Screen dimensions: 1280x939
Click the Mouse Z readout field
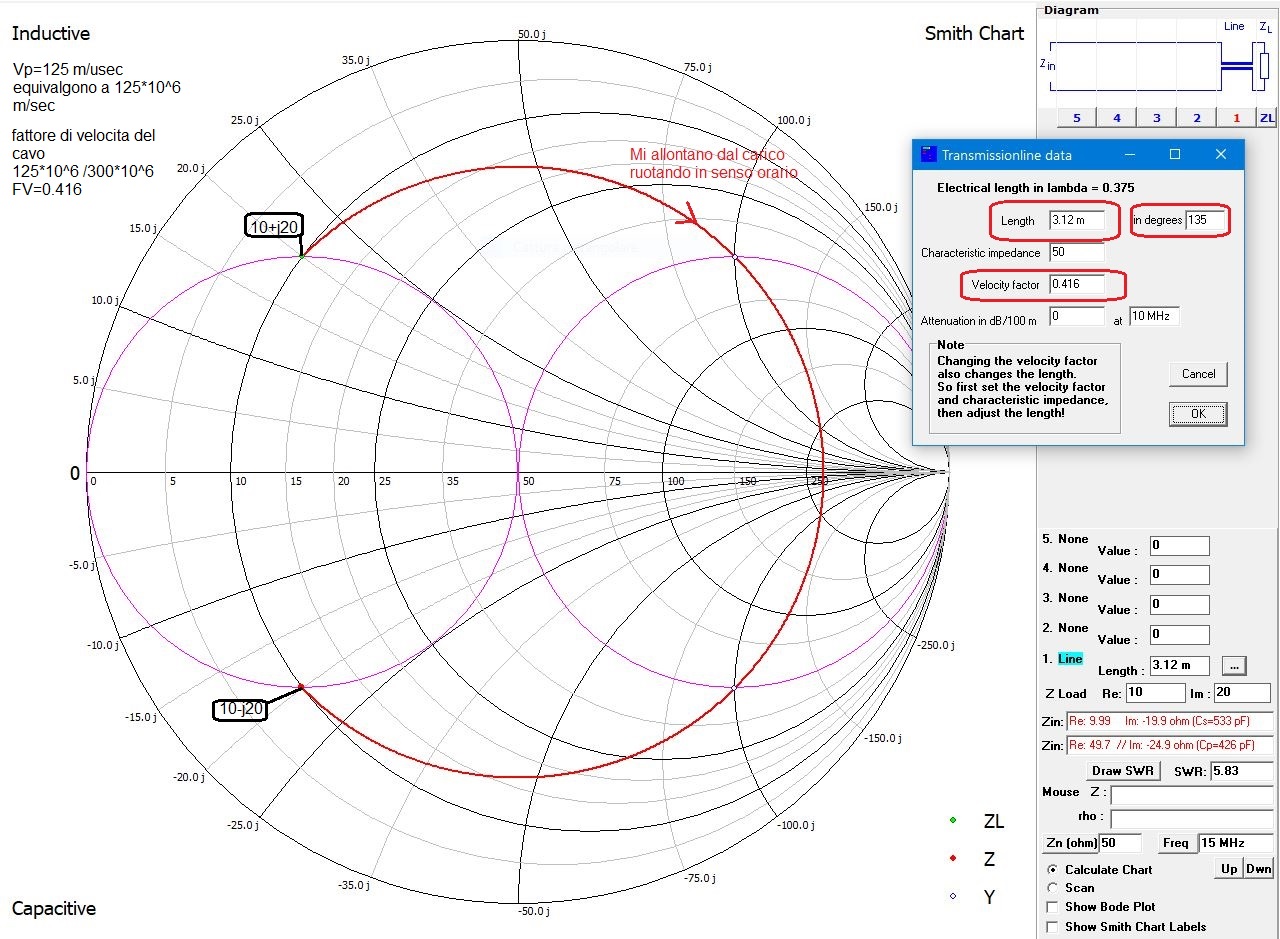1192,795
